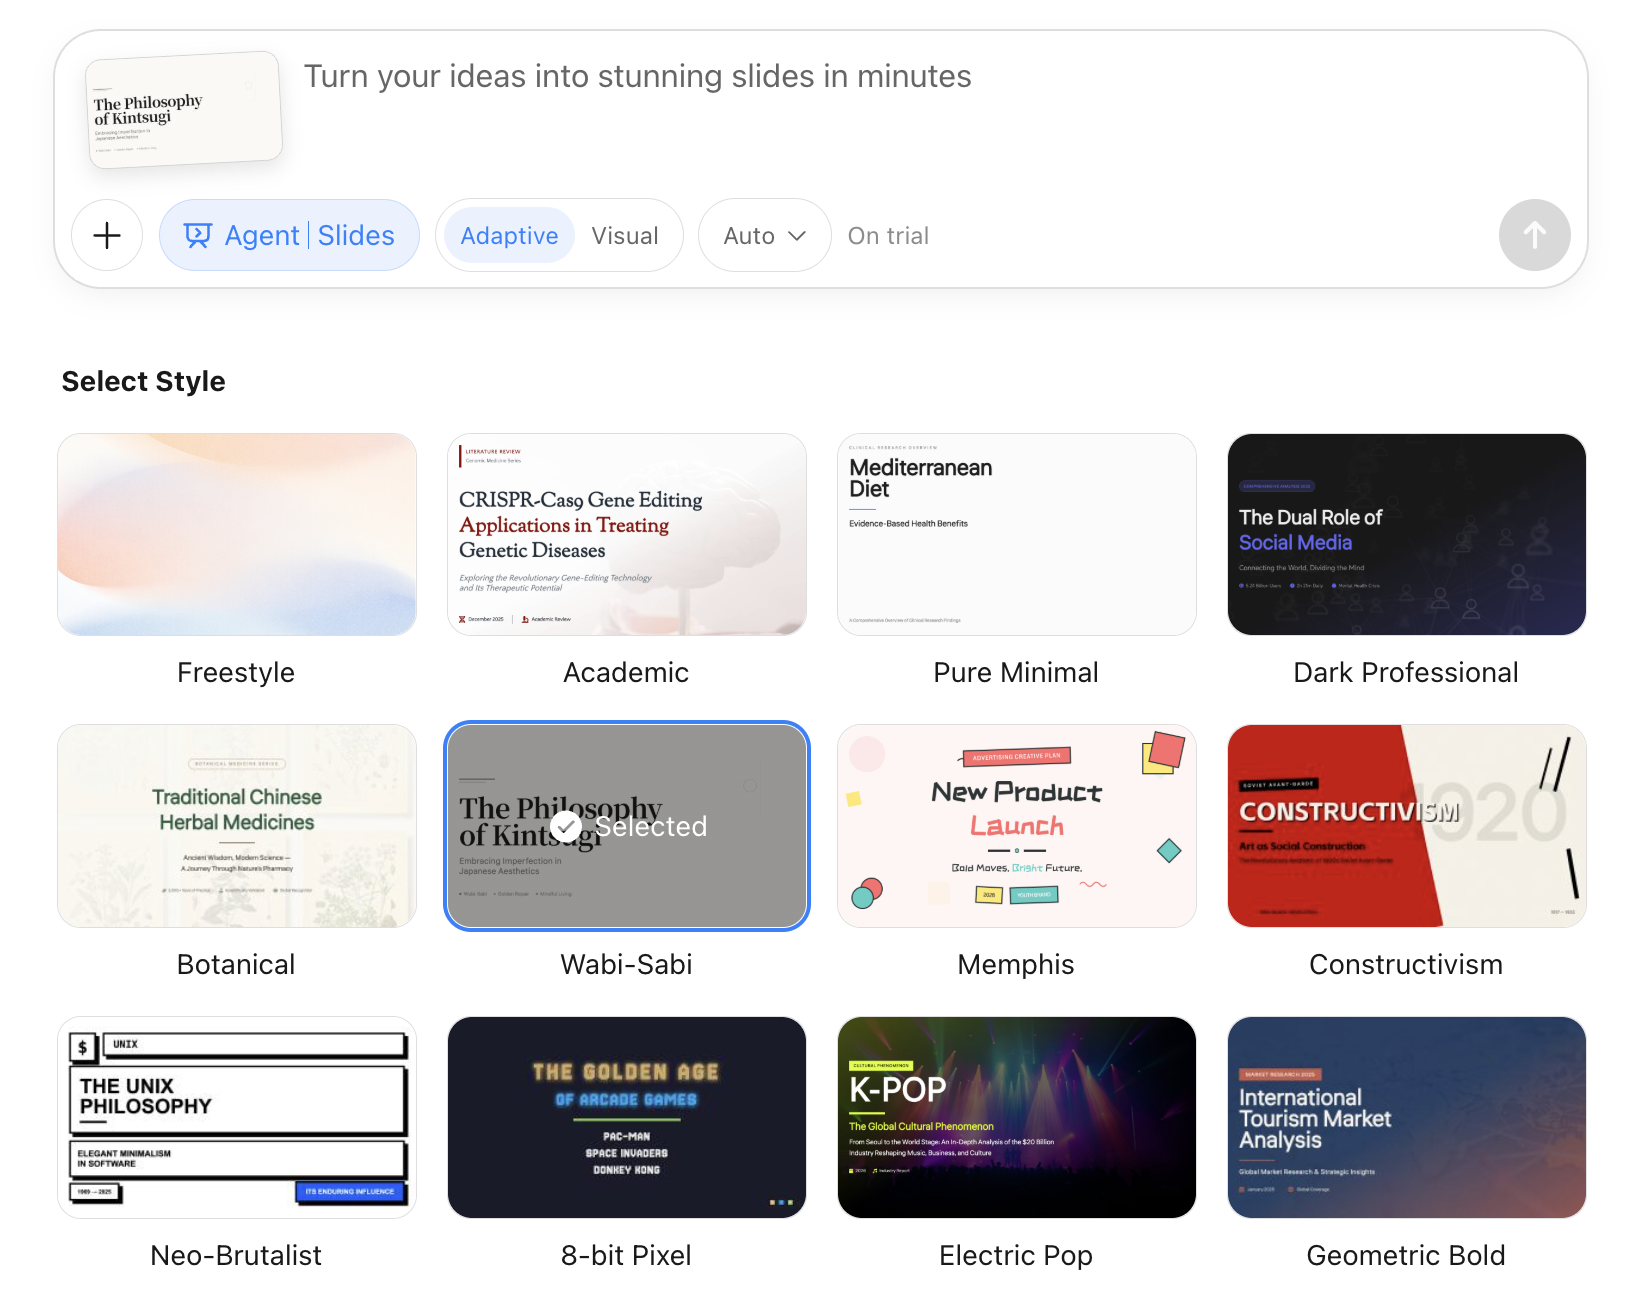
Task: Select the Dark Professional style
Action: pyautogui.click(x=1406, y=535)
